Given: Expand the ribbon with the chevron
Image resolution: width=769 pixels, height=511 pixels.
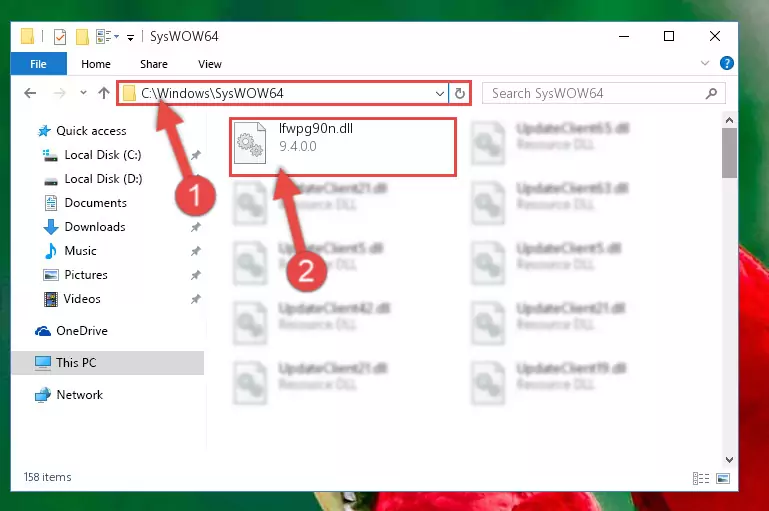Looking at the screenshot, I should tap(705, 63).
